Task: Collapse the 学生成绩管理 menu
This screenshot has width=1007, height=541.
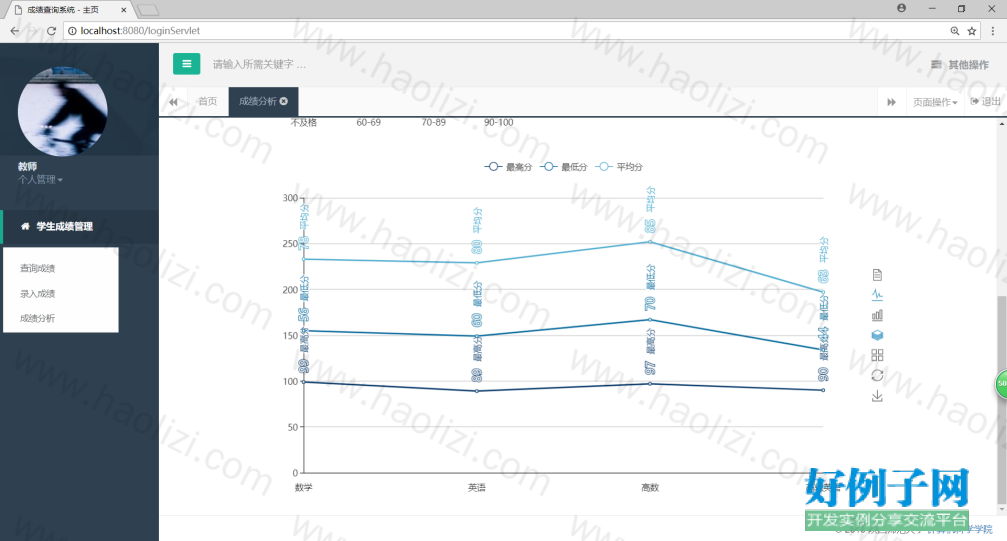Action: coord(64,226)
